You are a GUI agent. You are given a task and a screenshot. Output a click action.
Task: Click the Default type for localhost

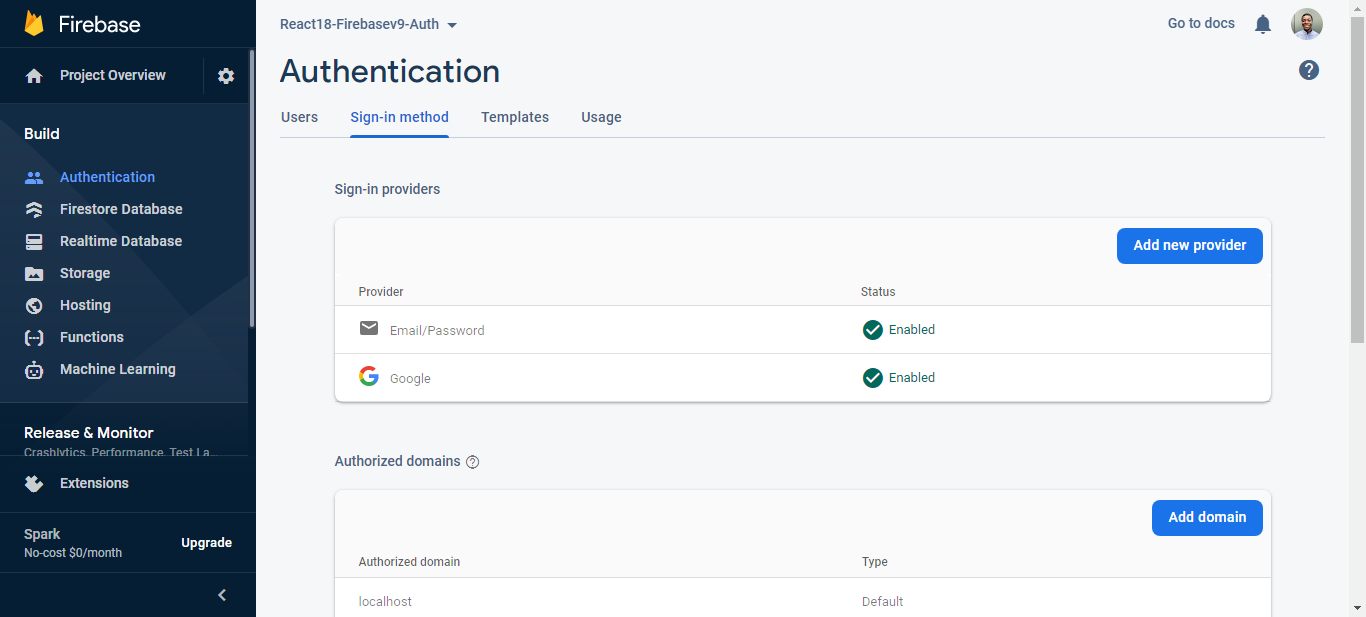point(883,602)
